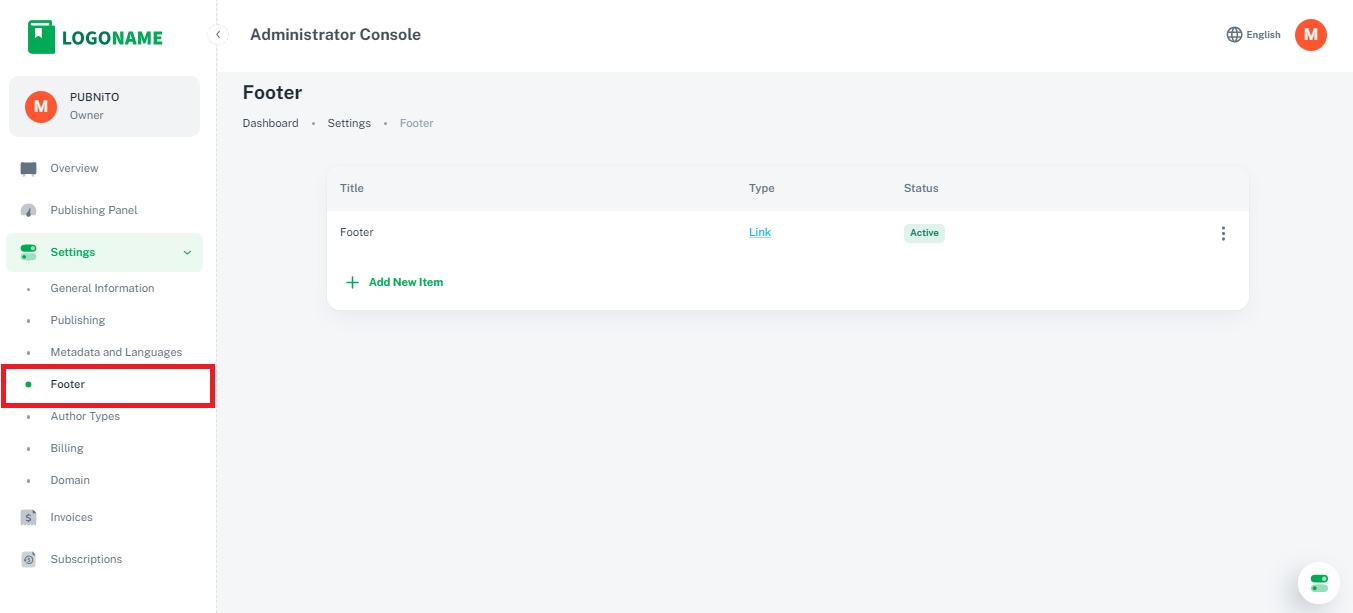The width and height of the screenshot is (1353, 613).
Task: Click the globe language icon
Action: point(1234,35)
